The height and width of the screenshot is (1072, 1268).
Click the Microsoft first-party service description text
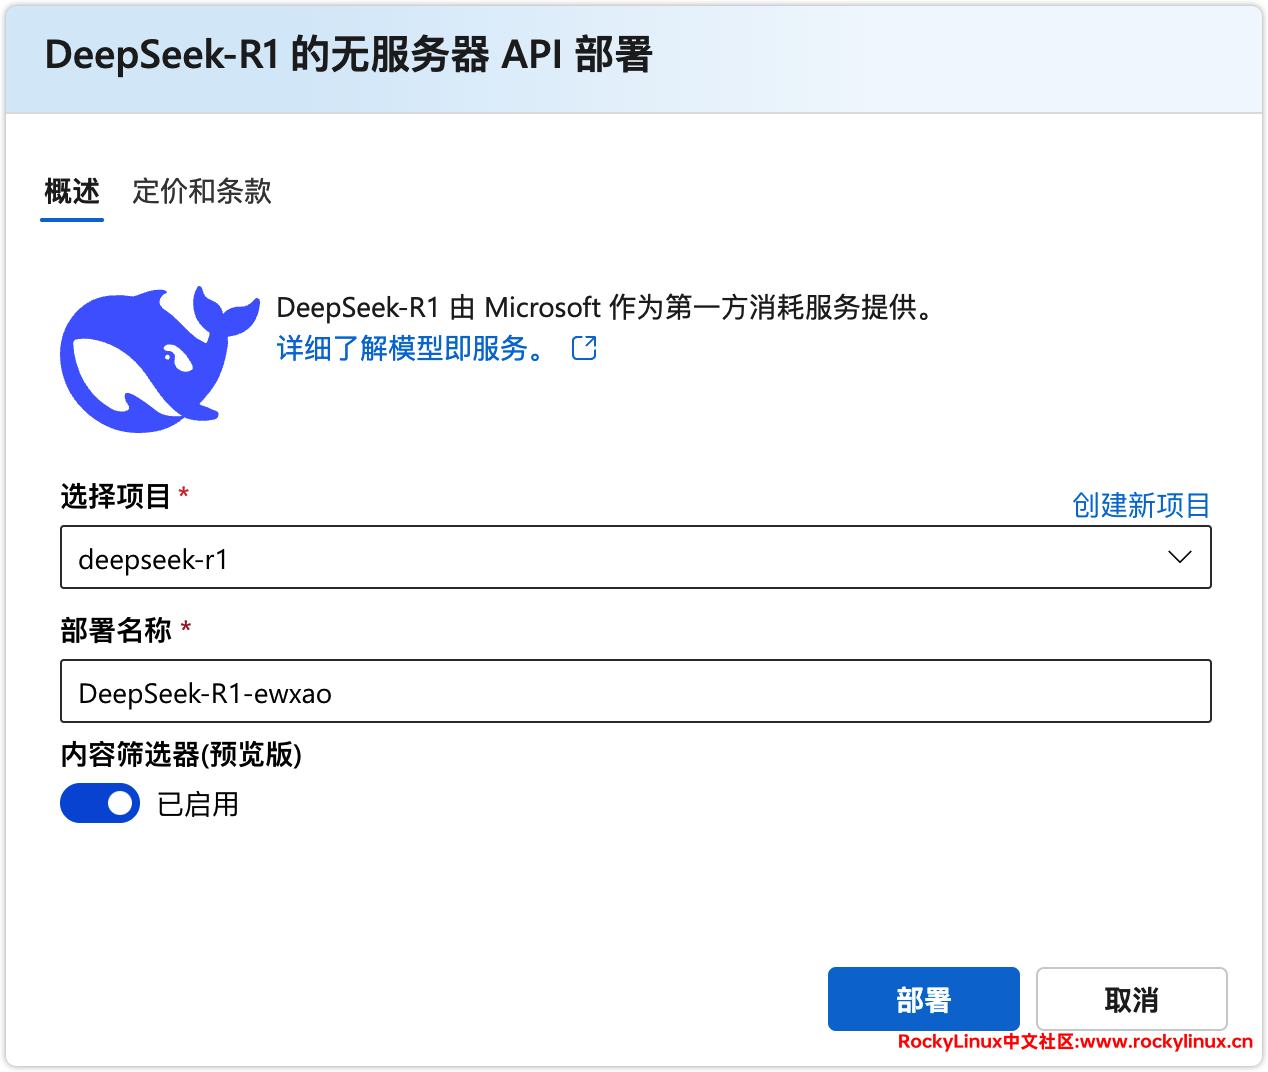(606, 307)
